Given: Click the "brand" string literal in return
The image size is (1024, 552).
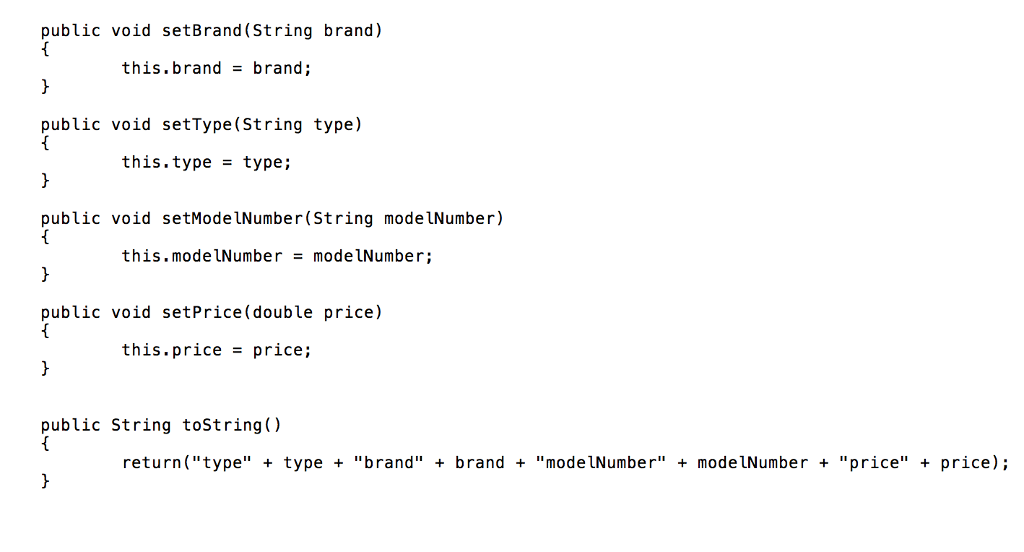Looking at the screenshot, I should [389, 463].
